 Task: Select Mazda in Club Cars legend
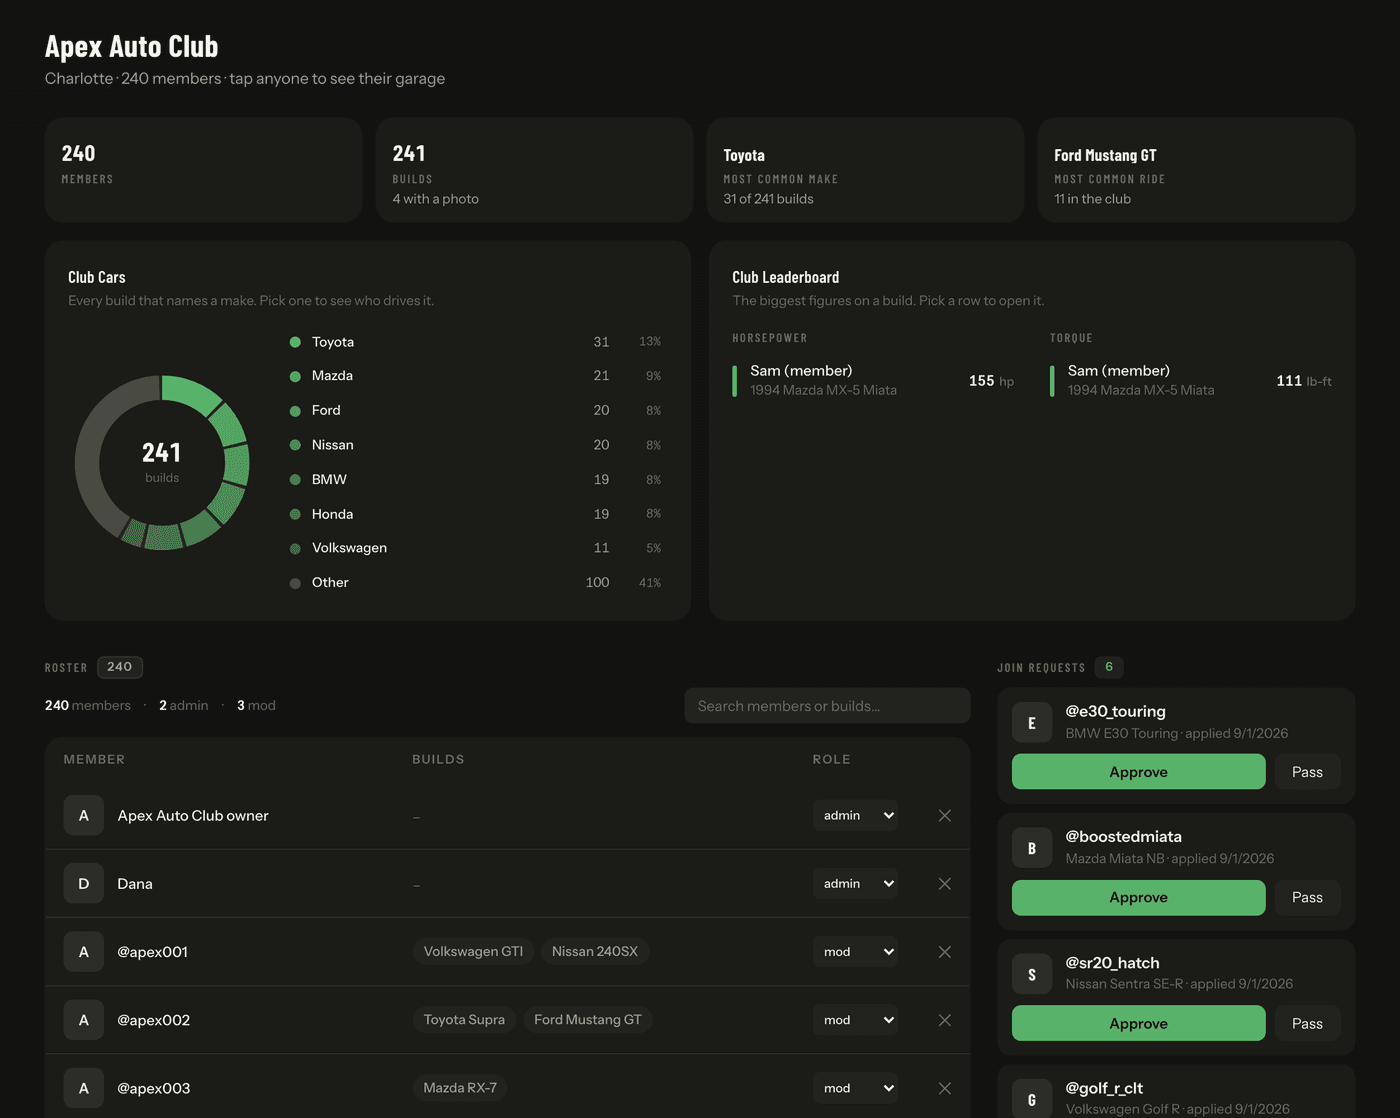click(475, 375)
